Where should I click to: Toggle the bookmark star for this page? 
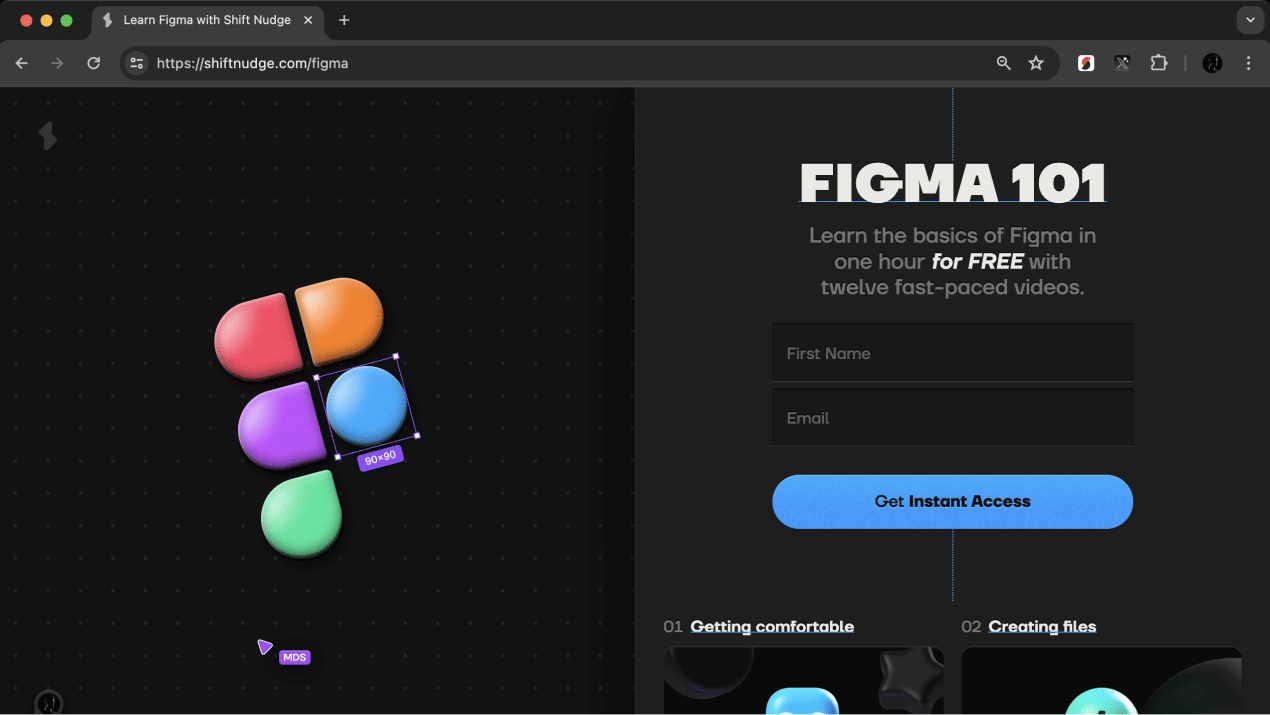tap(1037, 63)
